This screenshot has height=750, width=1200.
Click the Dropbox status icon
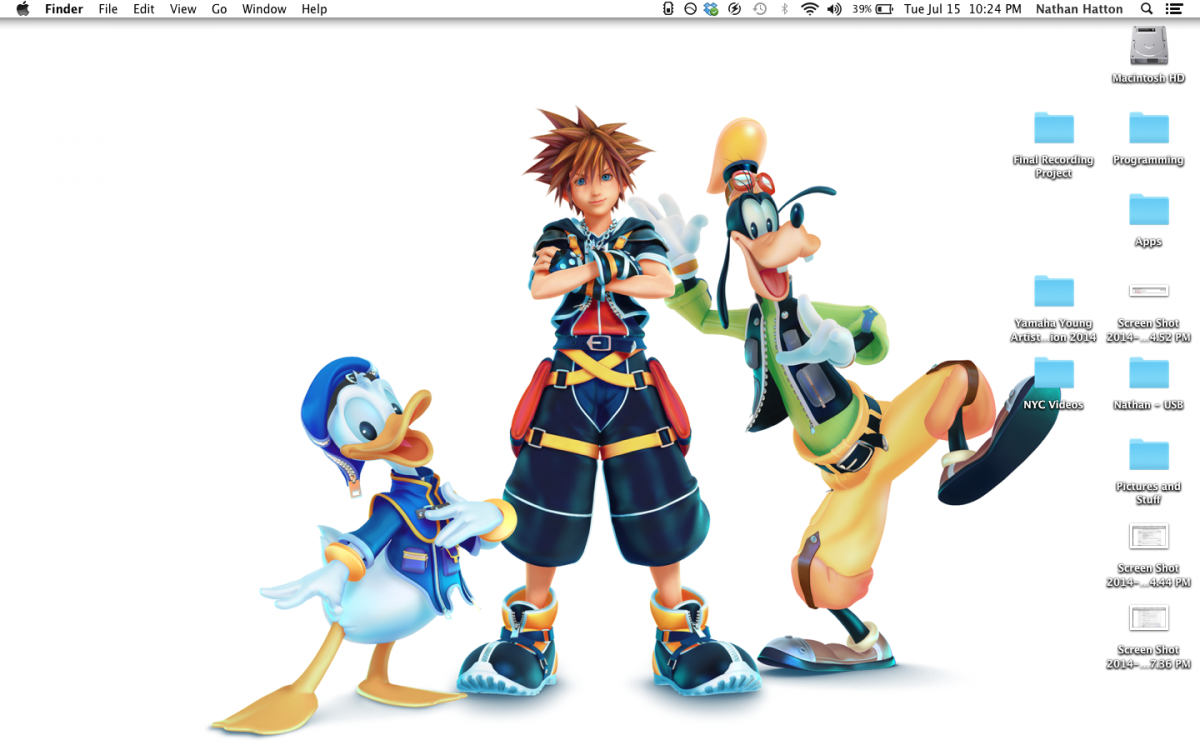click(711, 9)
